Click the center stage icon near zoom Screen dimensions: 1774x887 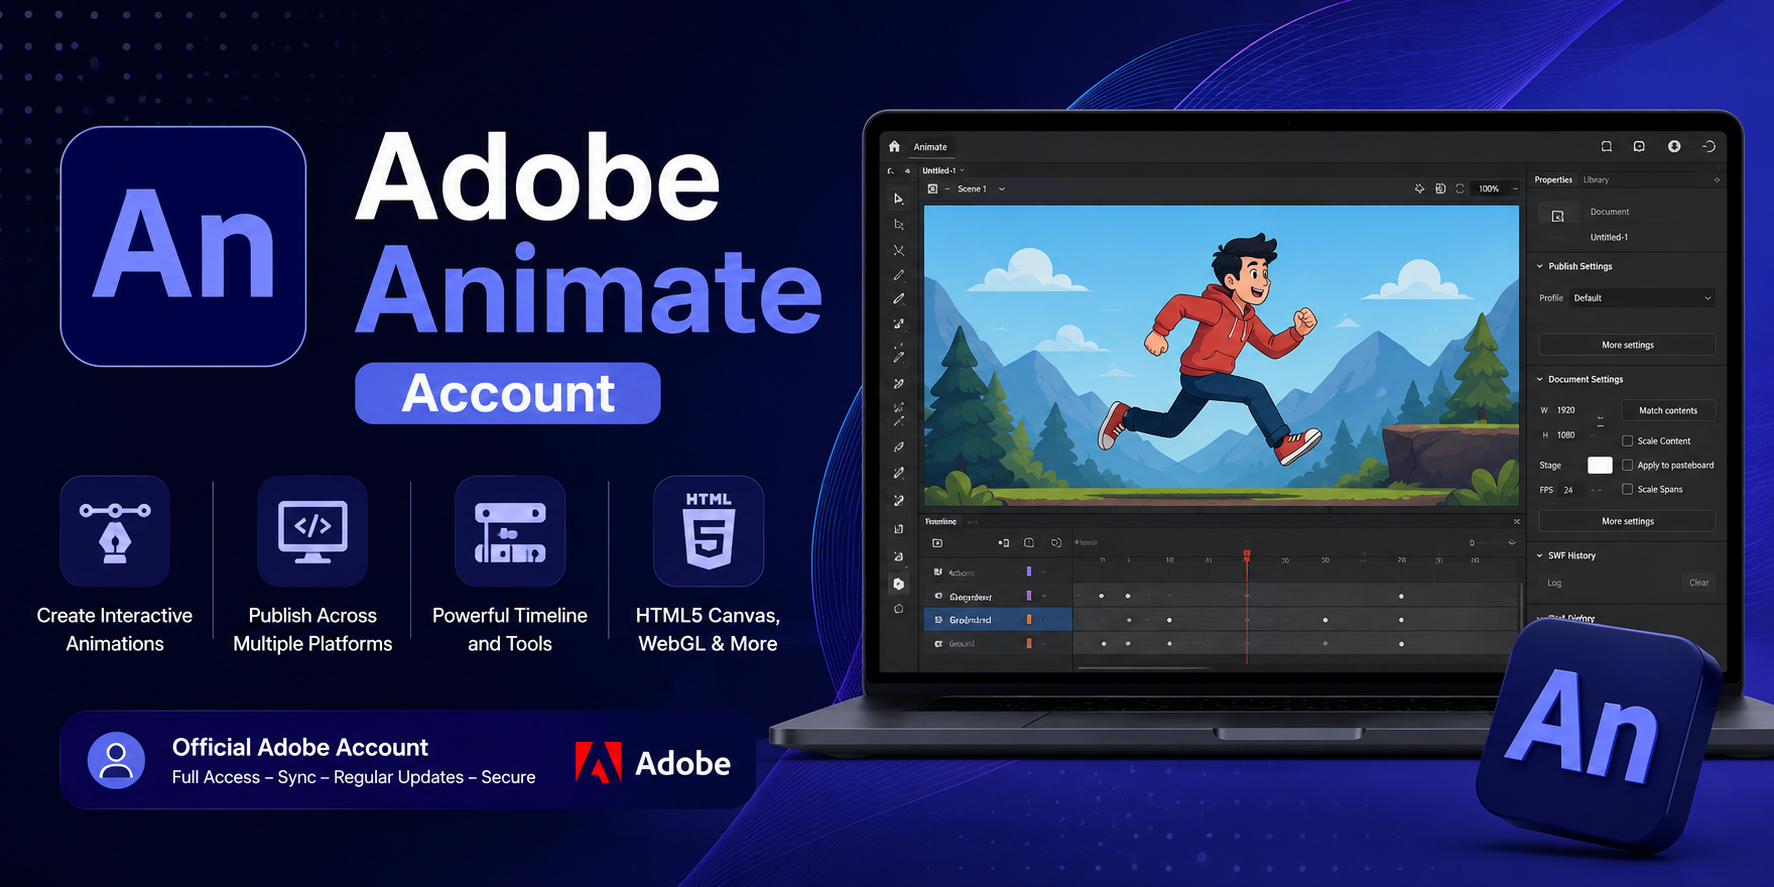click(x=1419, y=188)
